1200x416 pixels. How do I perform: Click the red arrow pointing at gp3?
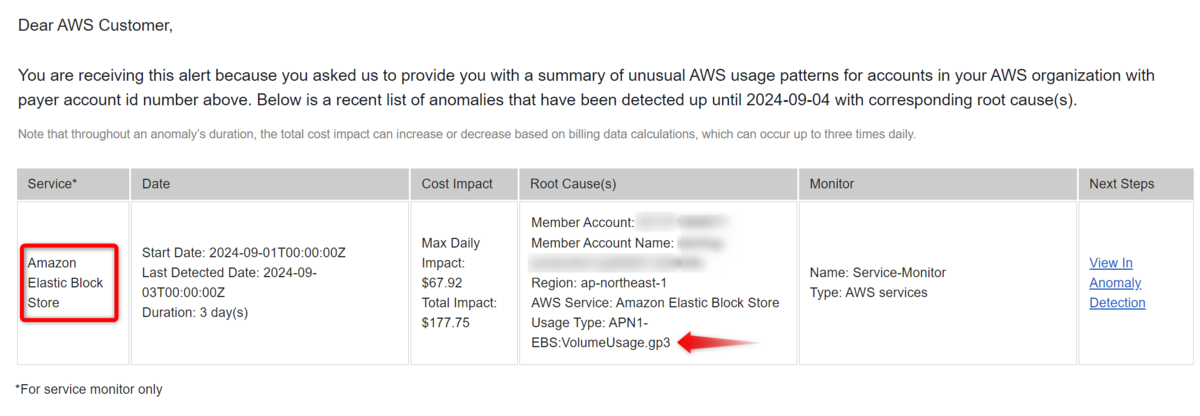[717, 343]
